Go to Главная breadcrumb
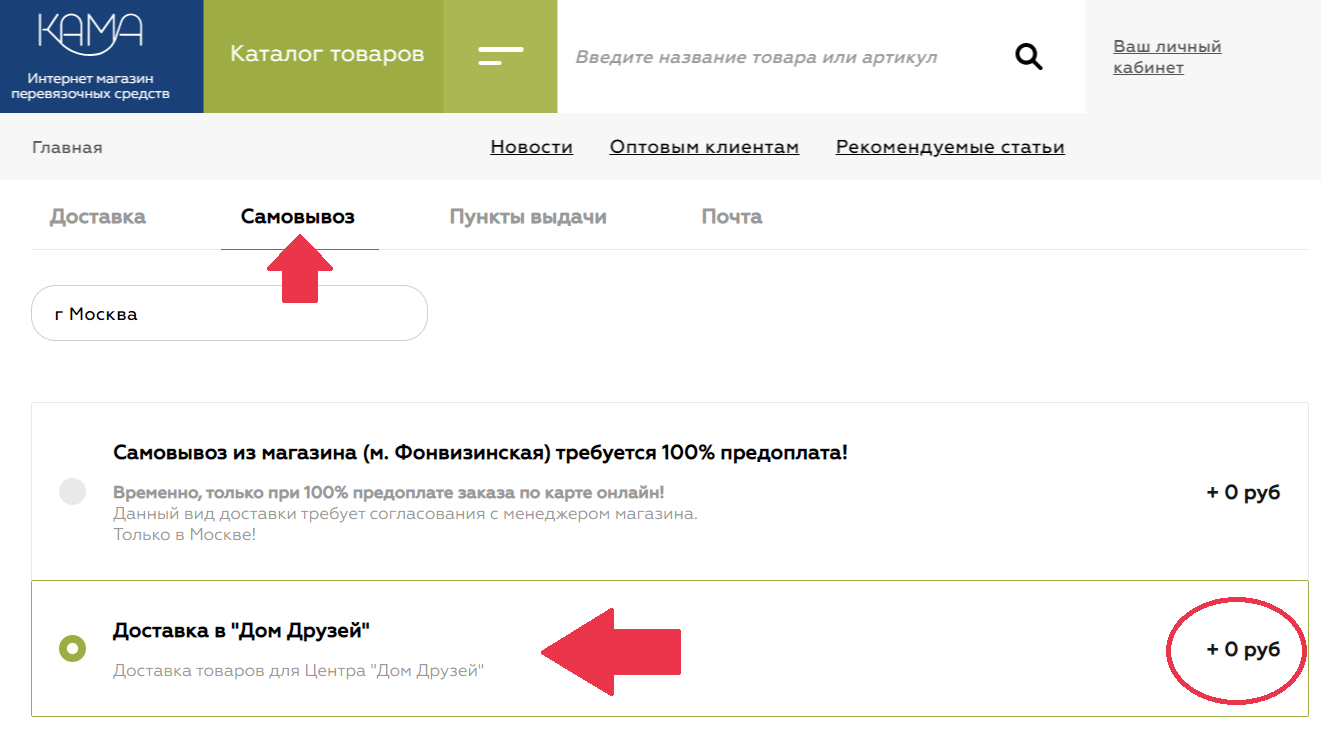Screen dimensions: 1321x731 [x=67, y=148]
